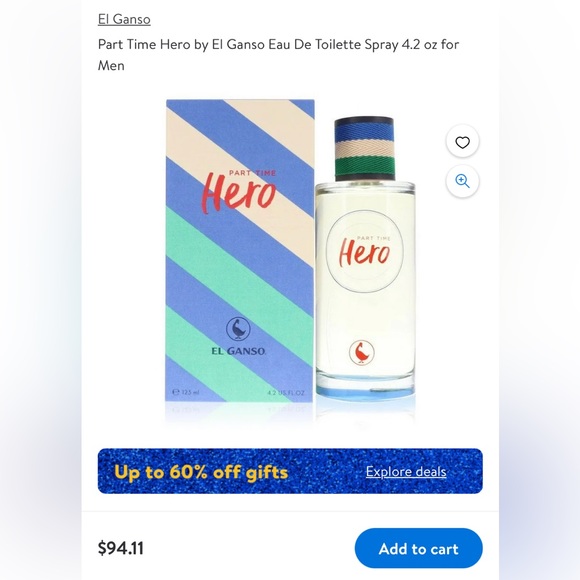
Task: Click the $94.11 price text
Action: pos(121,548)
